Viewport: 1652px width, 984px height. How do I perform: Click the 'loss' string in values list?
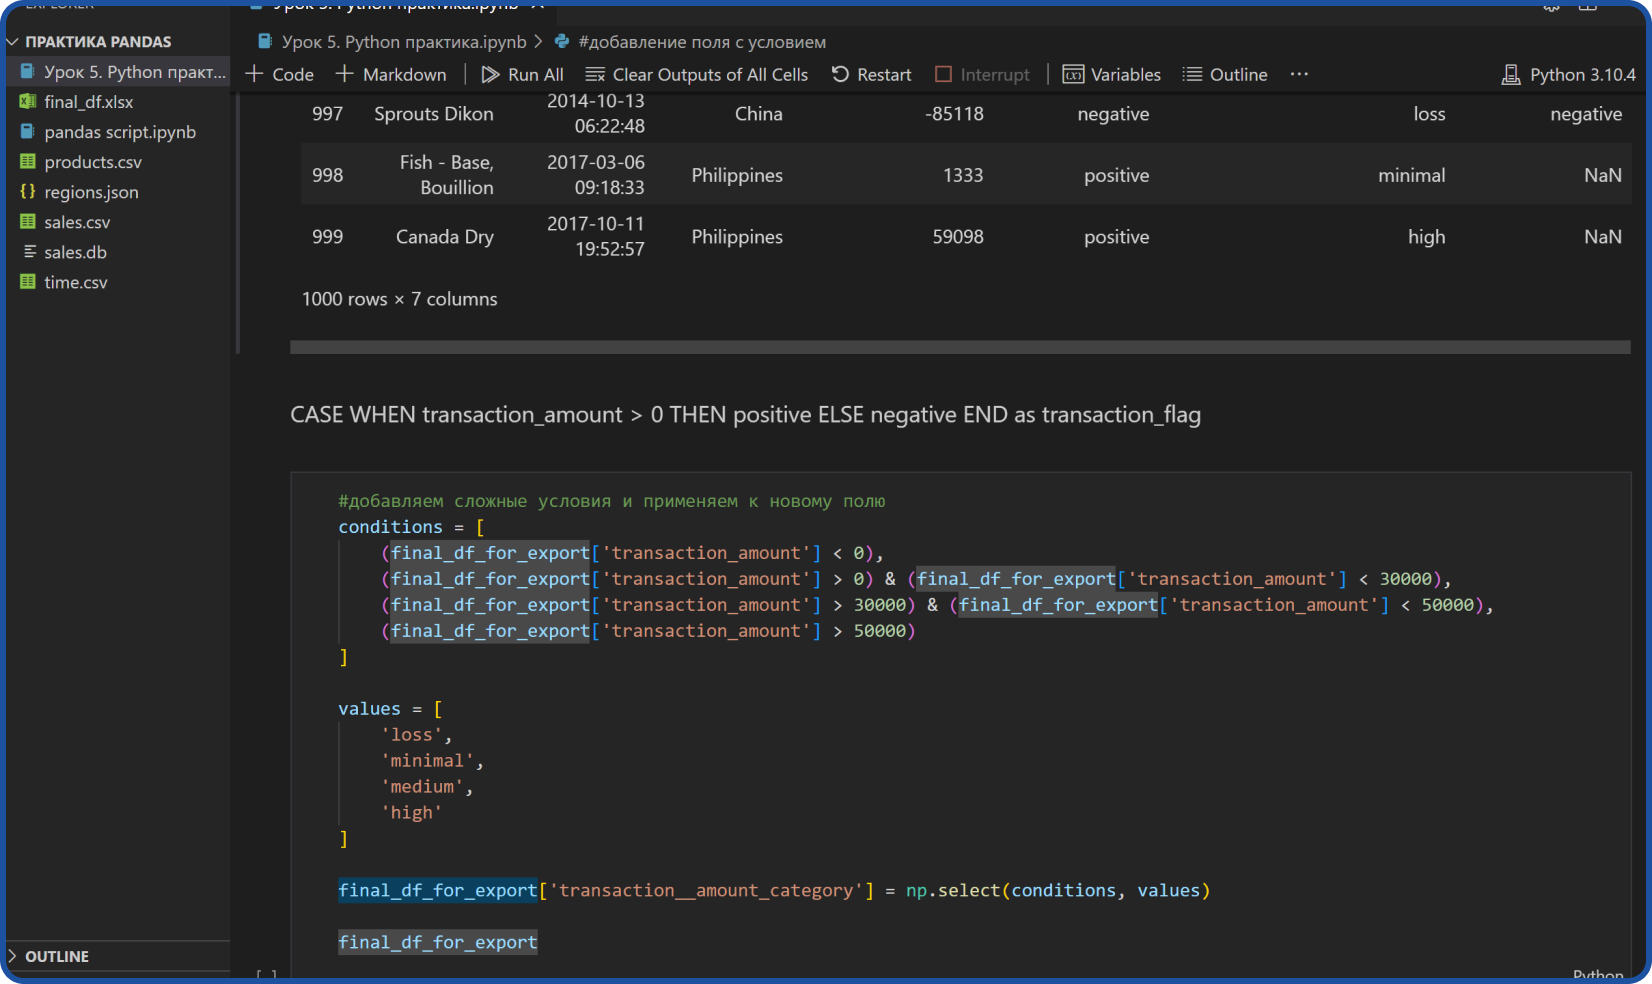(411, 735)
